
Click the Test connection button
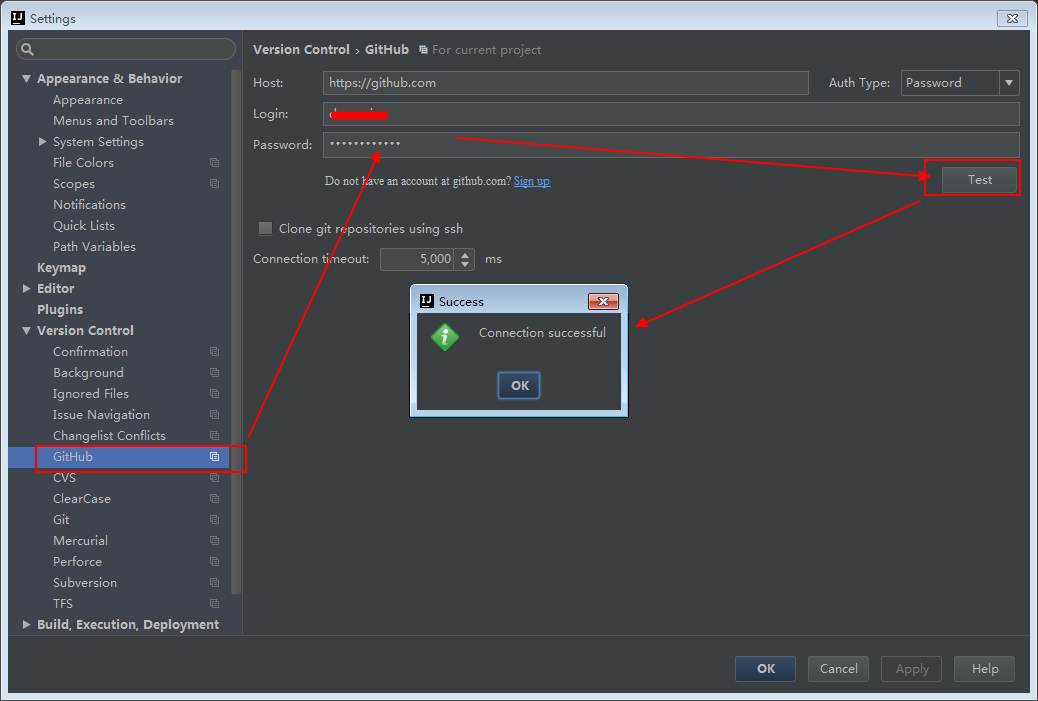coord(980,180)
